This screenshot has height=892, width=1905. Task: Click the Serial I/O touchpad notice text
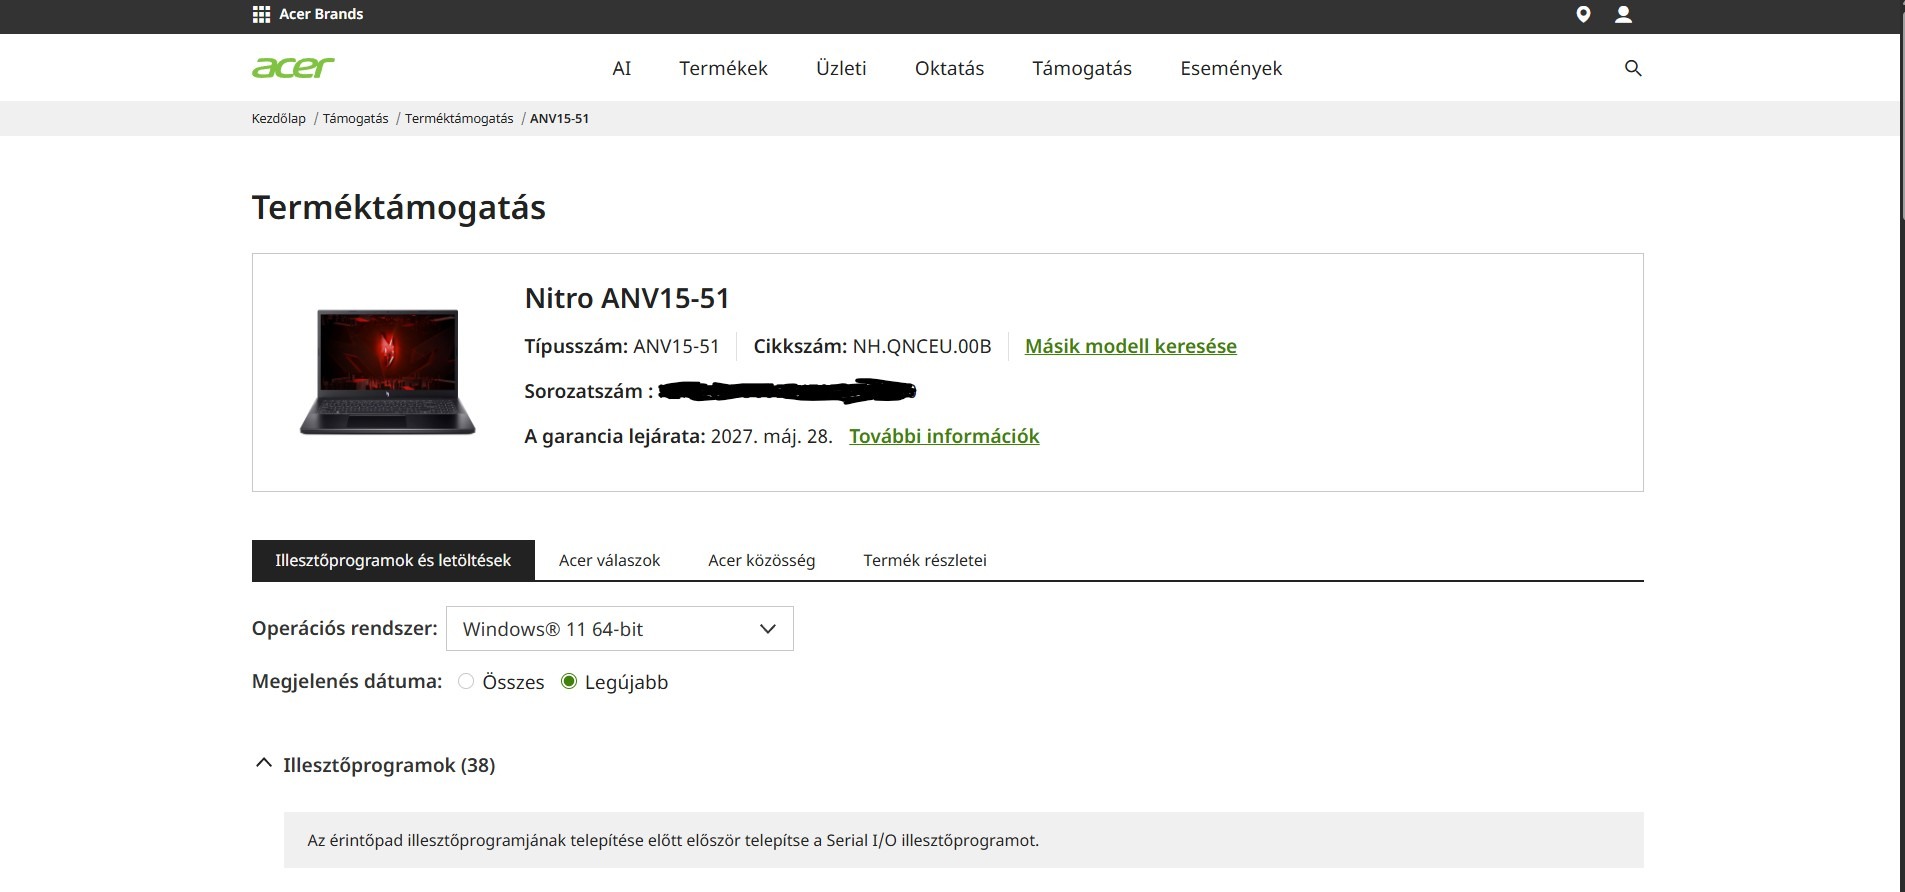[673, 840]
